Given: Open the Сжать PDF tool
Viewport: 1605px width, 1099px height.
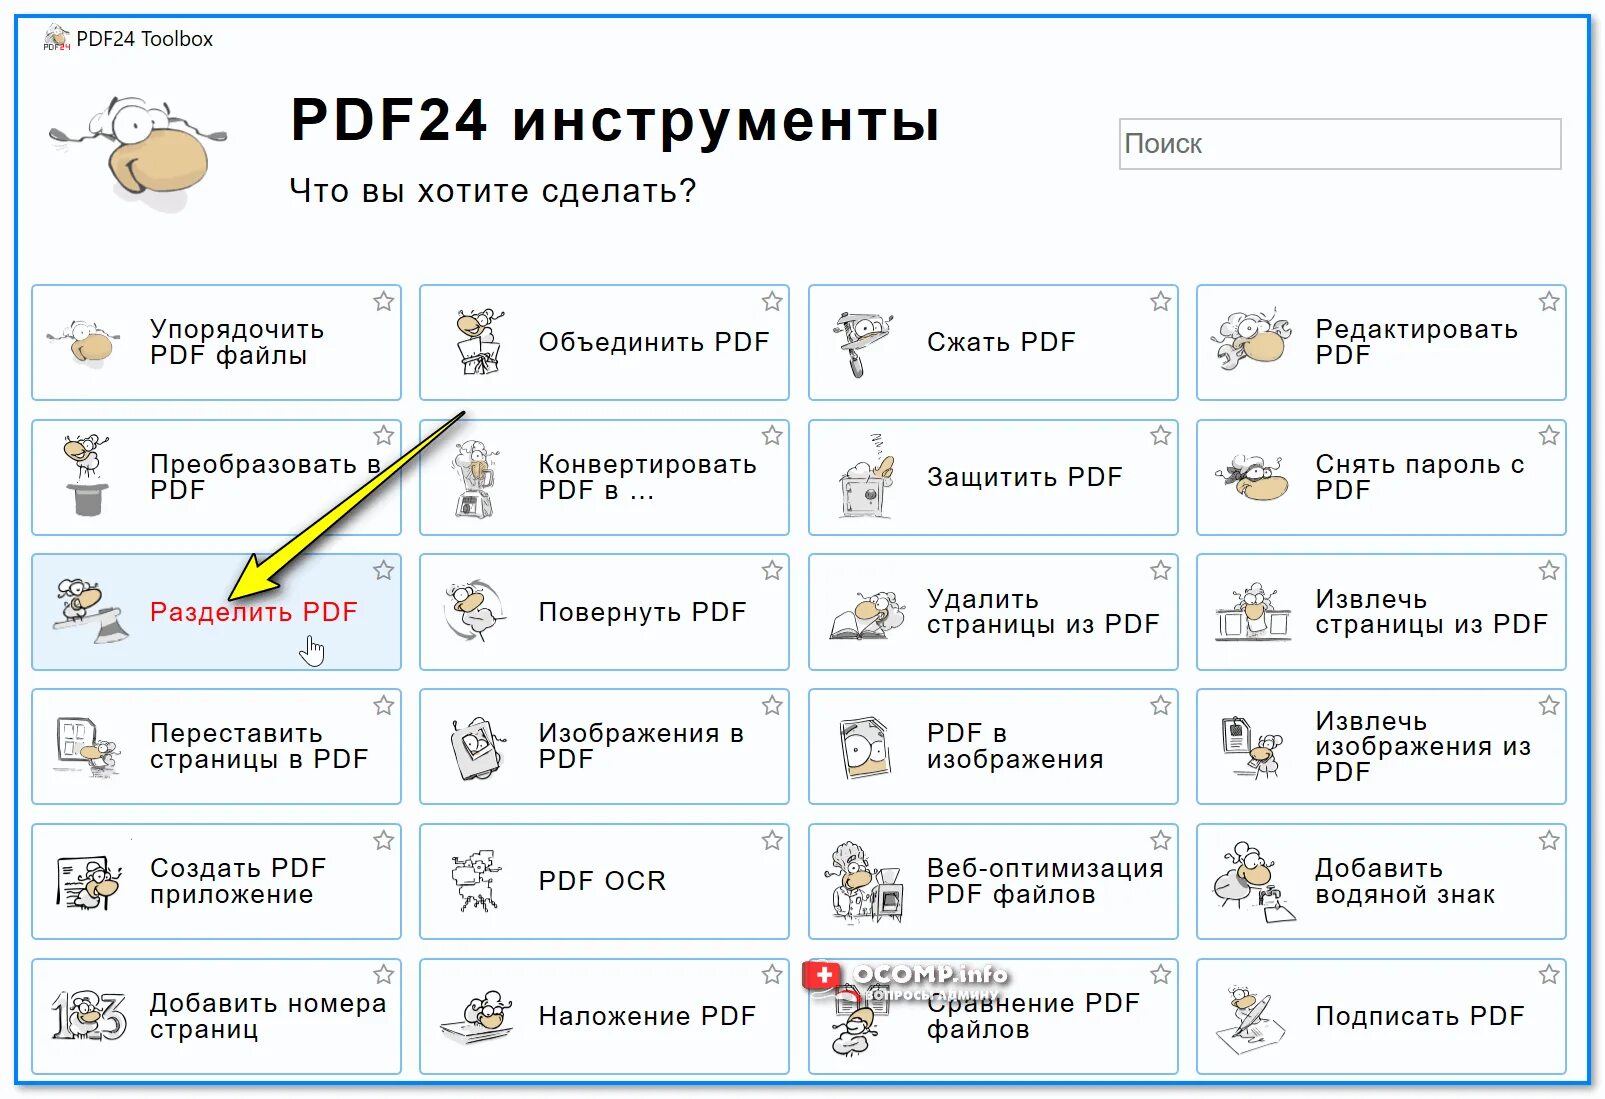Looking at the screenshot, I should 993,342.
